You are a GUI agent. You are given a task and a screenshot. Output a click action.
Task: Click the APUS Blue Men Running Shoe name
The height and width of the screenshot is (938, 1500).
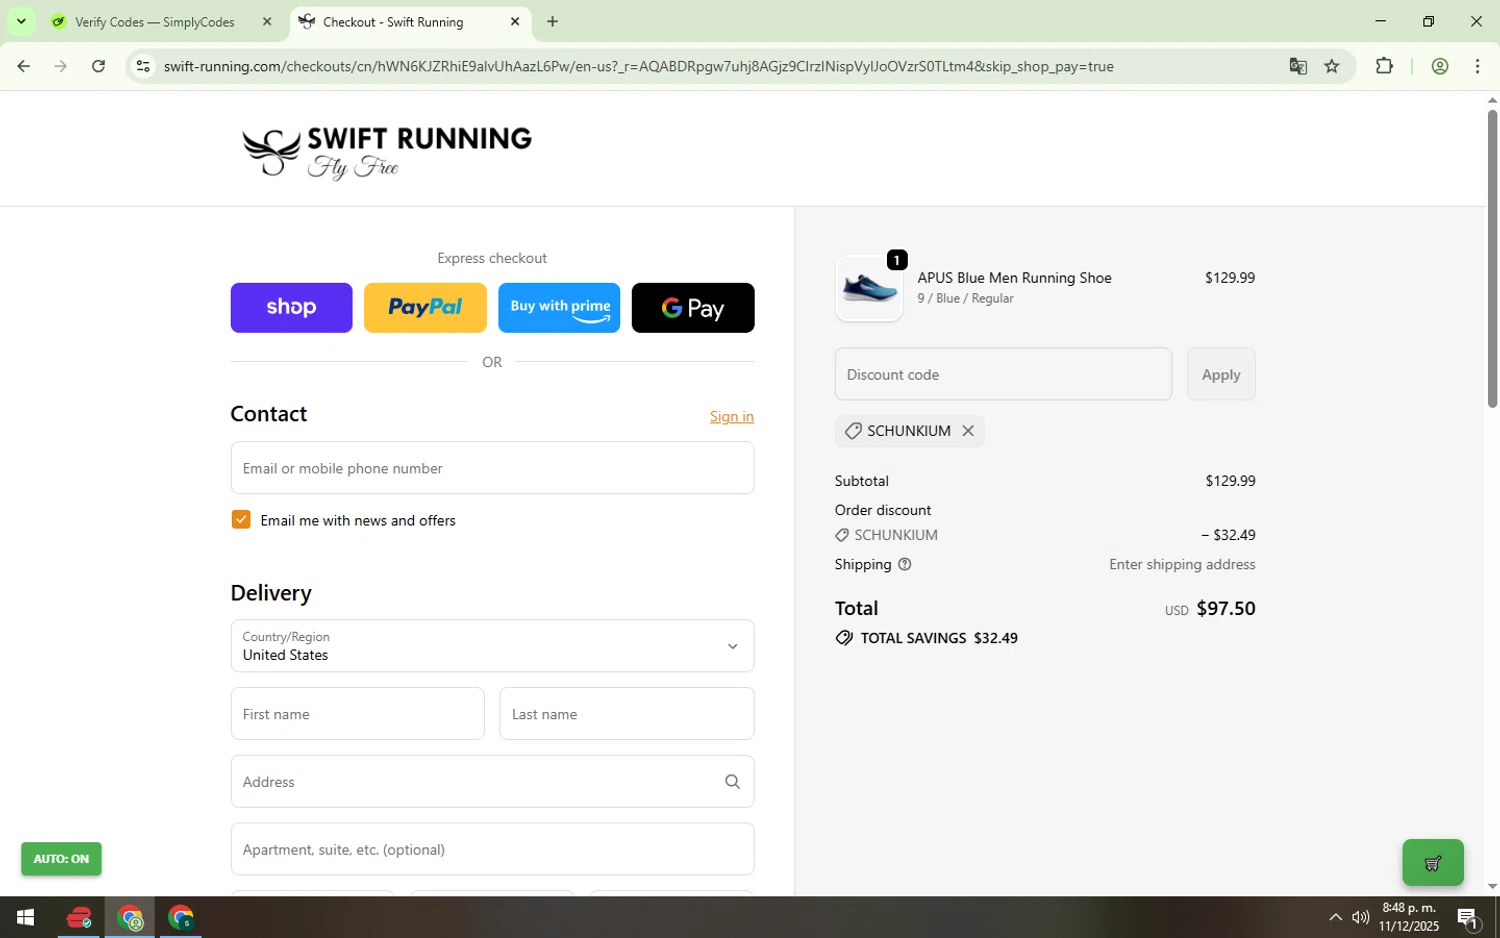pyautogui.click(x=1014, y=278)
